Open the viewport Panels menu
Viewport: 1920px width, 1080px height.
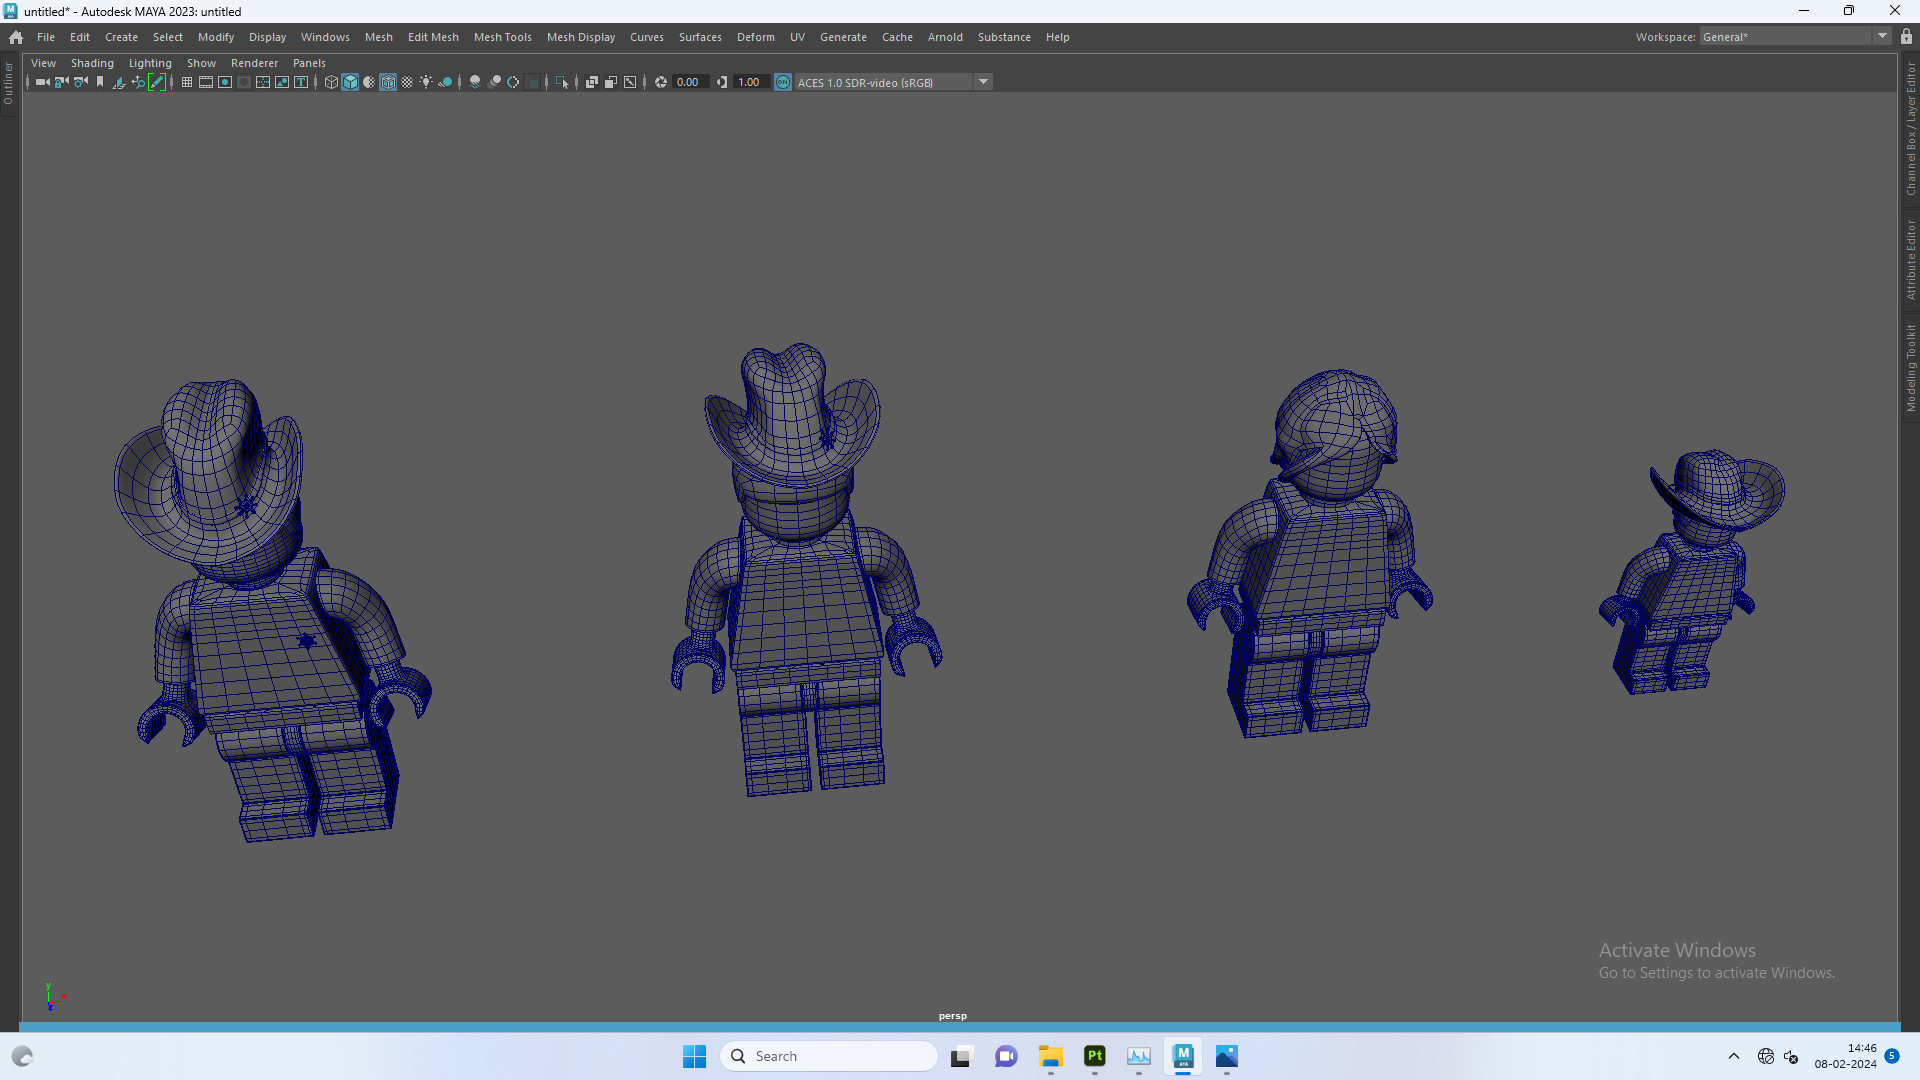(x=309, y=63)
